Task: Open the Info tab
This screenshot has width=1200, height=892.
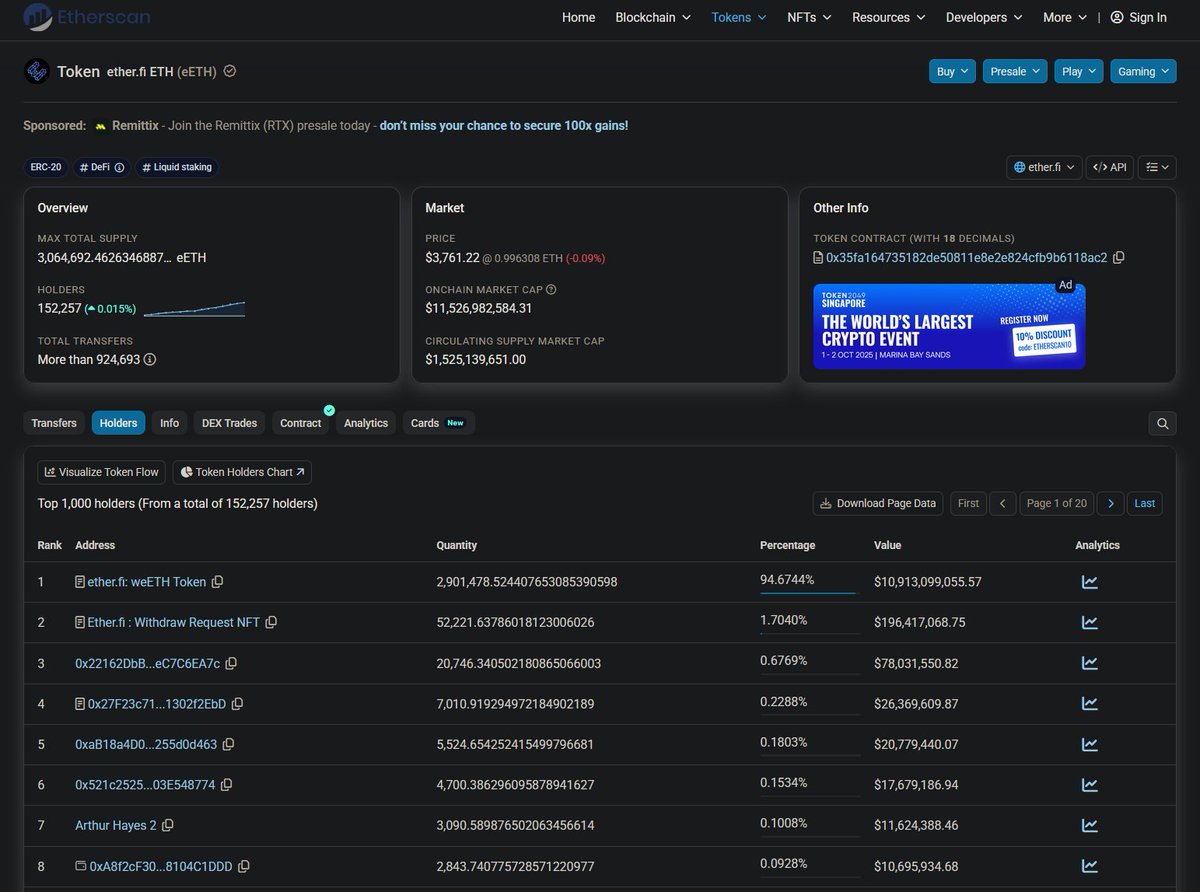Action: [170, 423]
